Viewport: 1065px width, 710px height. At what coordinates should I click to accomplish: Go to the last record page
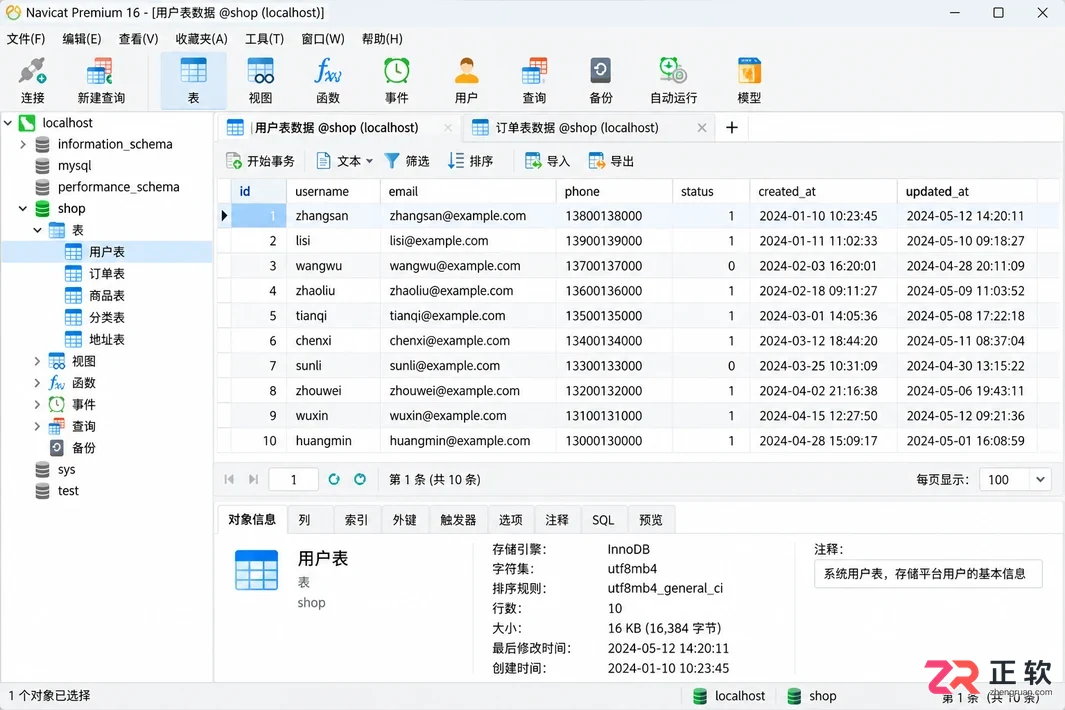point(253,479)
